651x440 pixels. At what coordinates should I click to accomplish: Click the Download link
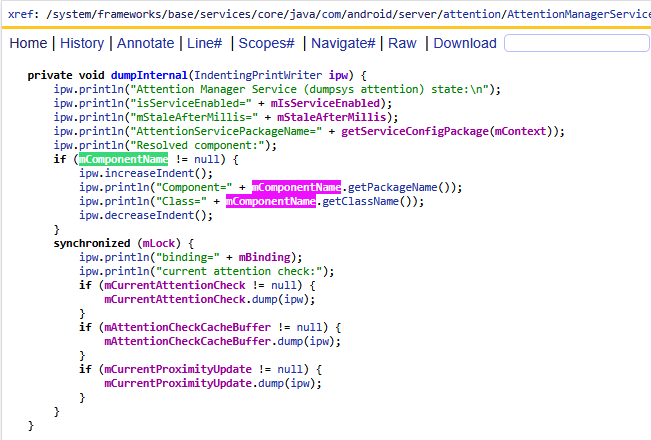pyautogui.click(x=465, y=43)
